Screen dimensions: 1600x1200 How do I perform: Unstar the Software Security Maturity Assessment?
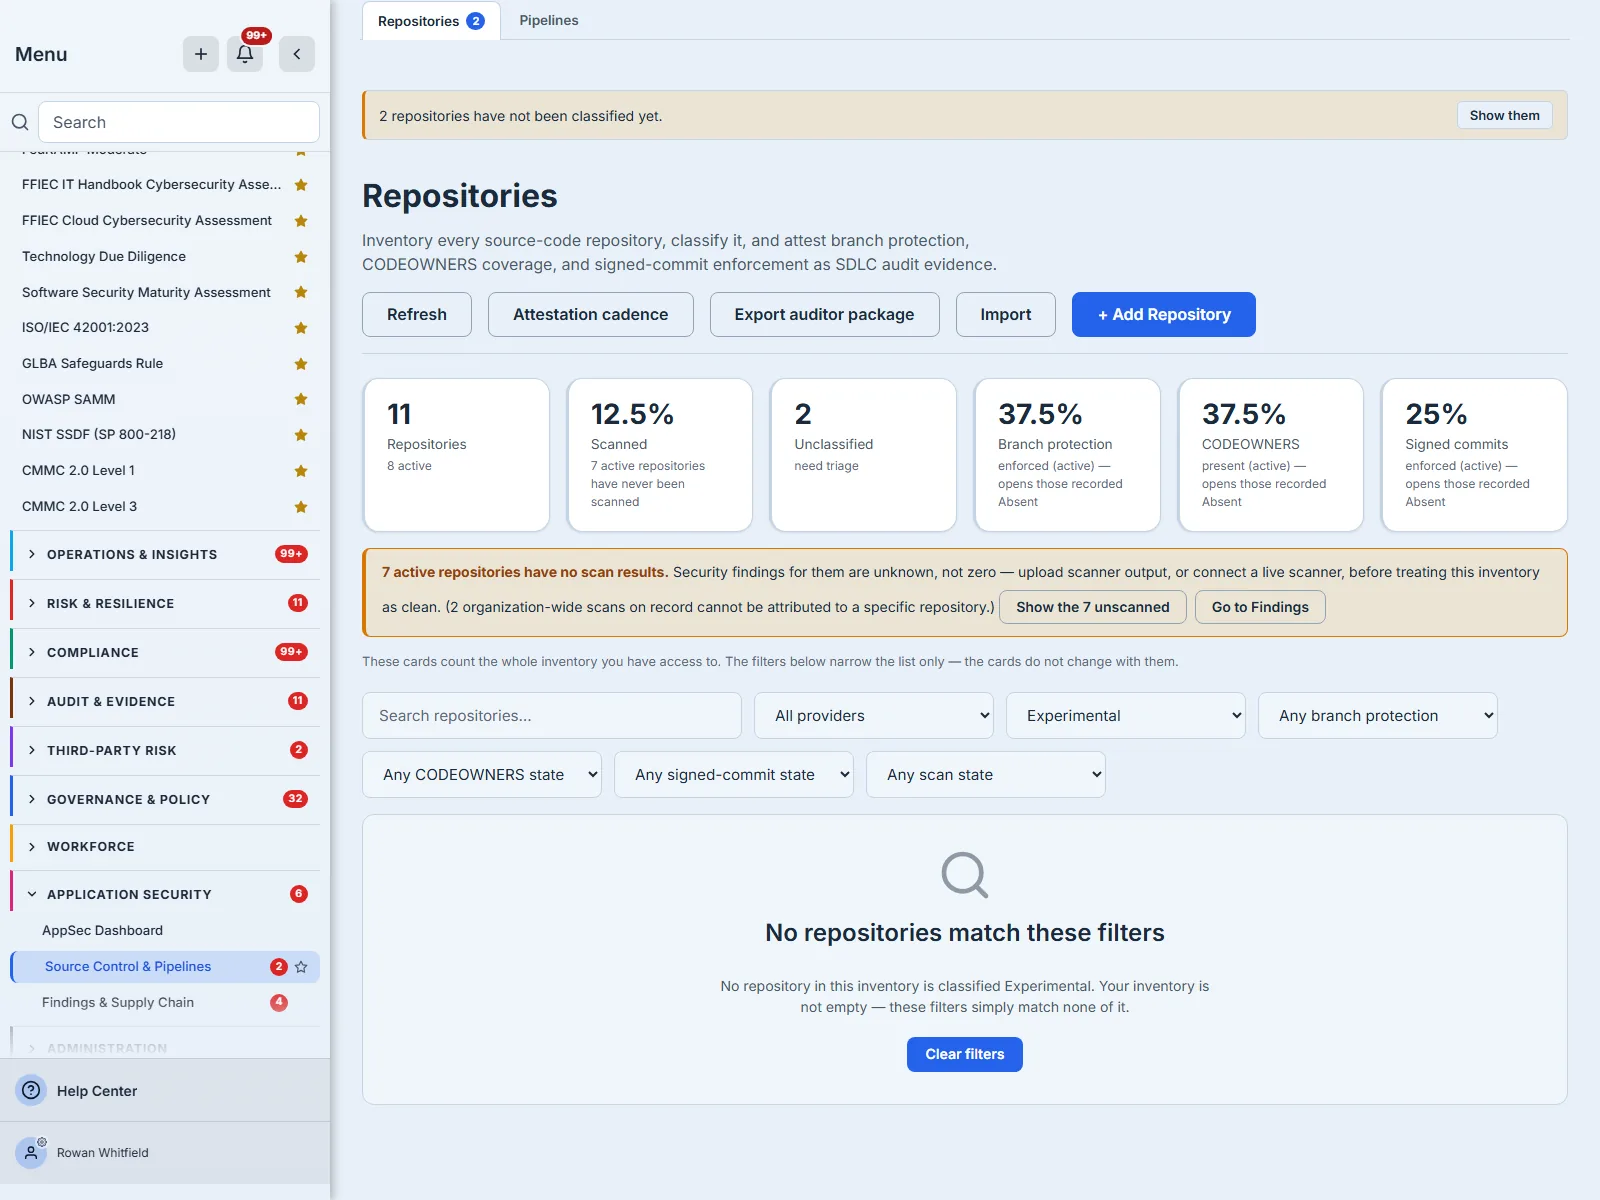point(301,292)
